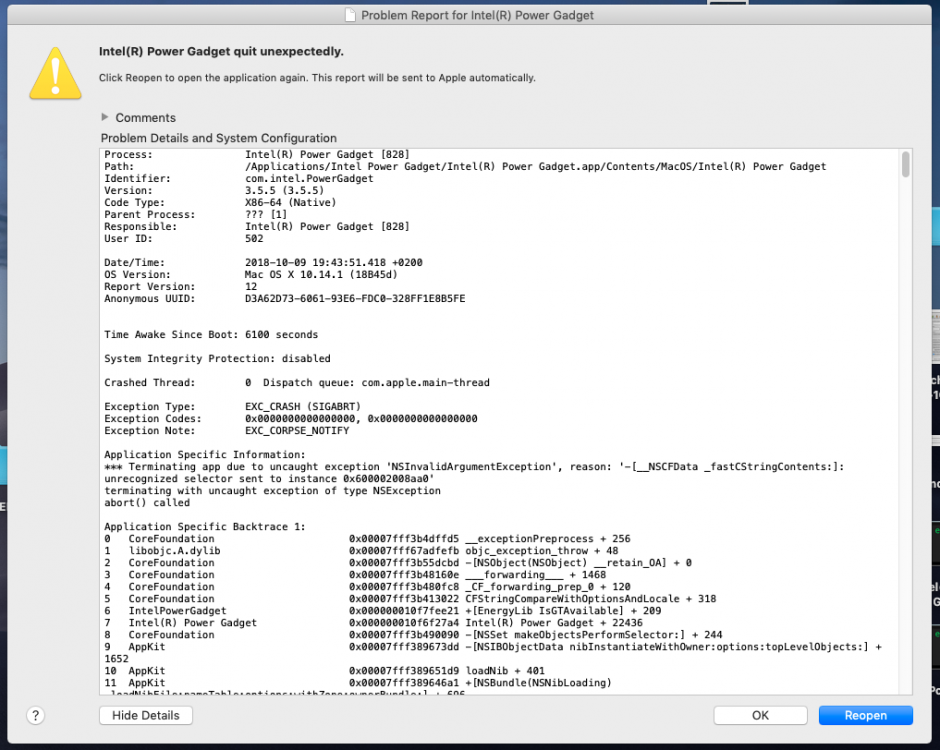The width and height of the screenshot is (940, 750).
Task: Click the 'X86-64 (Native)' code type
Action: [290, 203]
